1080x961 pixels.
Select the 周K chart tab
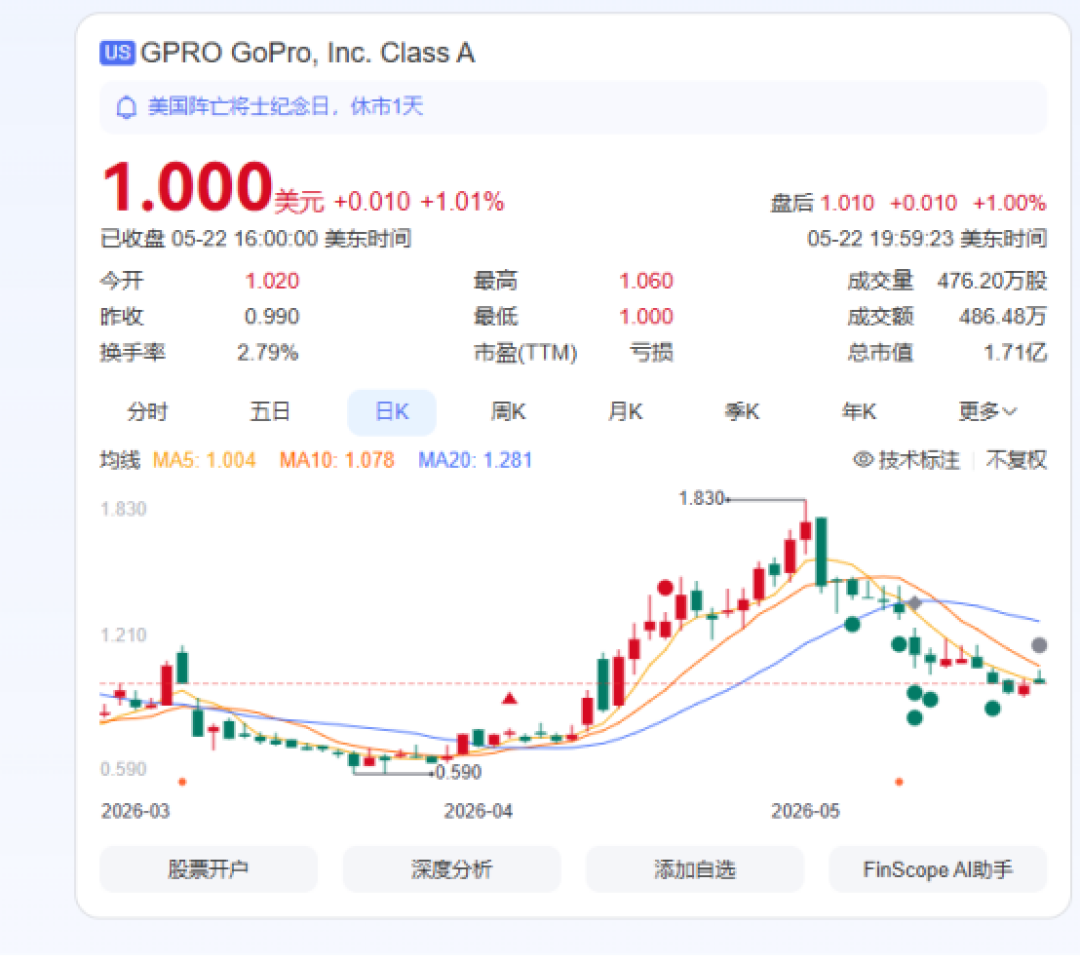point(508,412)
